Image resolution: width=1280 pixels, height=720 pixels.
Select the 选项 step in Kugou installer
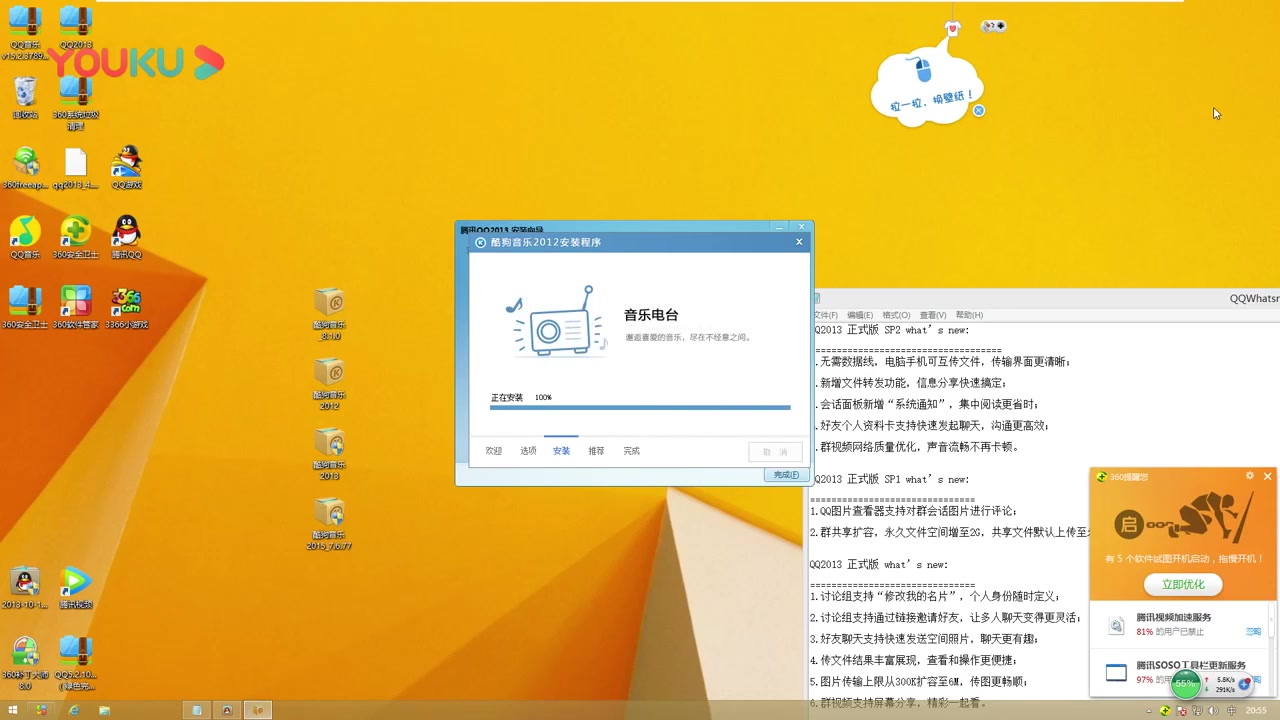tap(528, 451)
